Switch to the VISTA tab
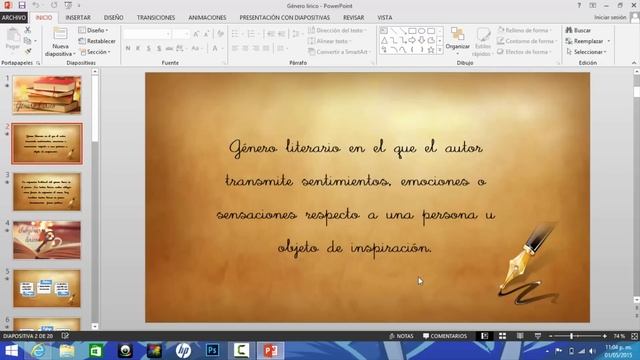This screenshot has width=640, height=360. 384,18
